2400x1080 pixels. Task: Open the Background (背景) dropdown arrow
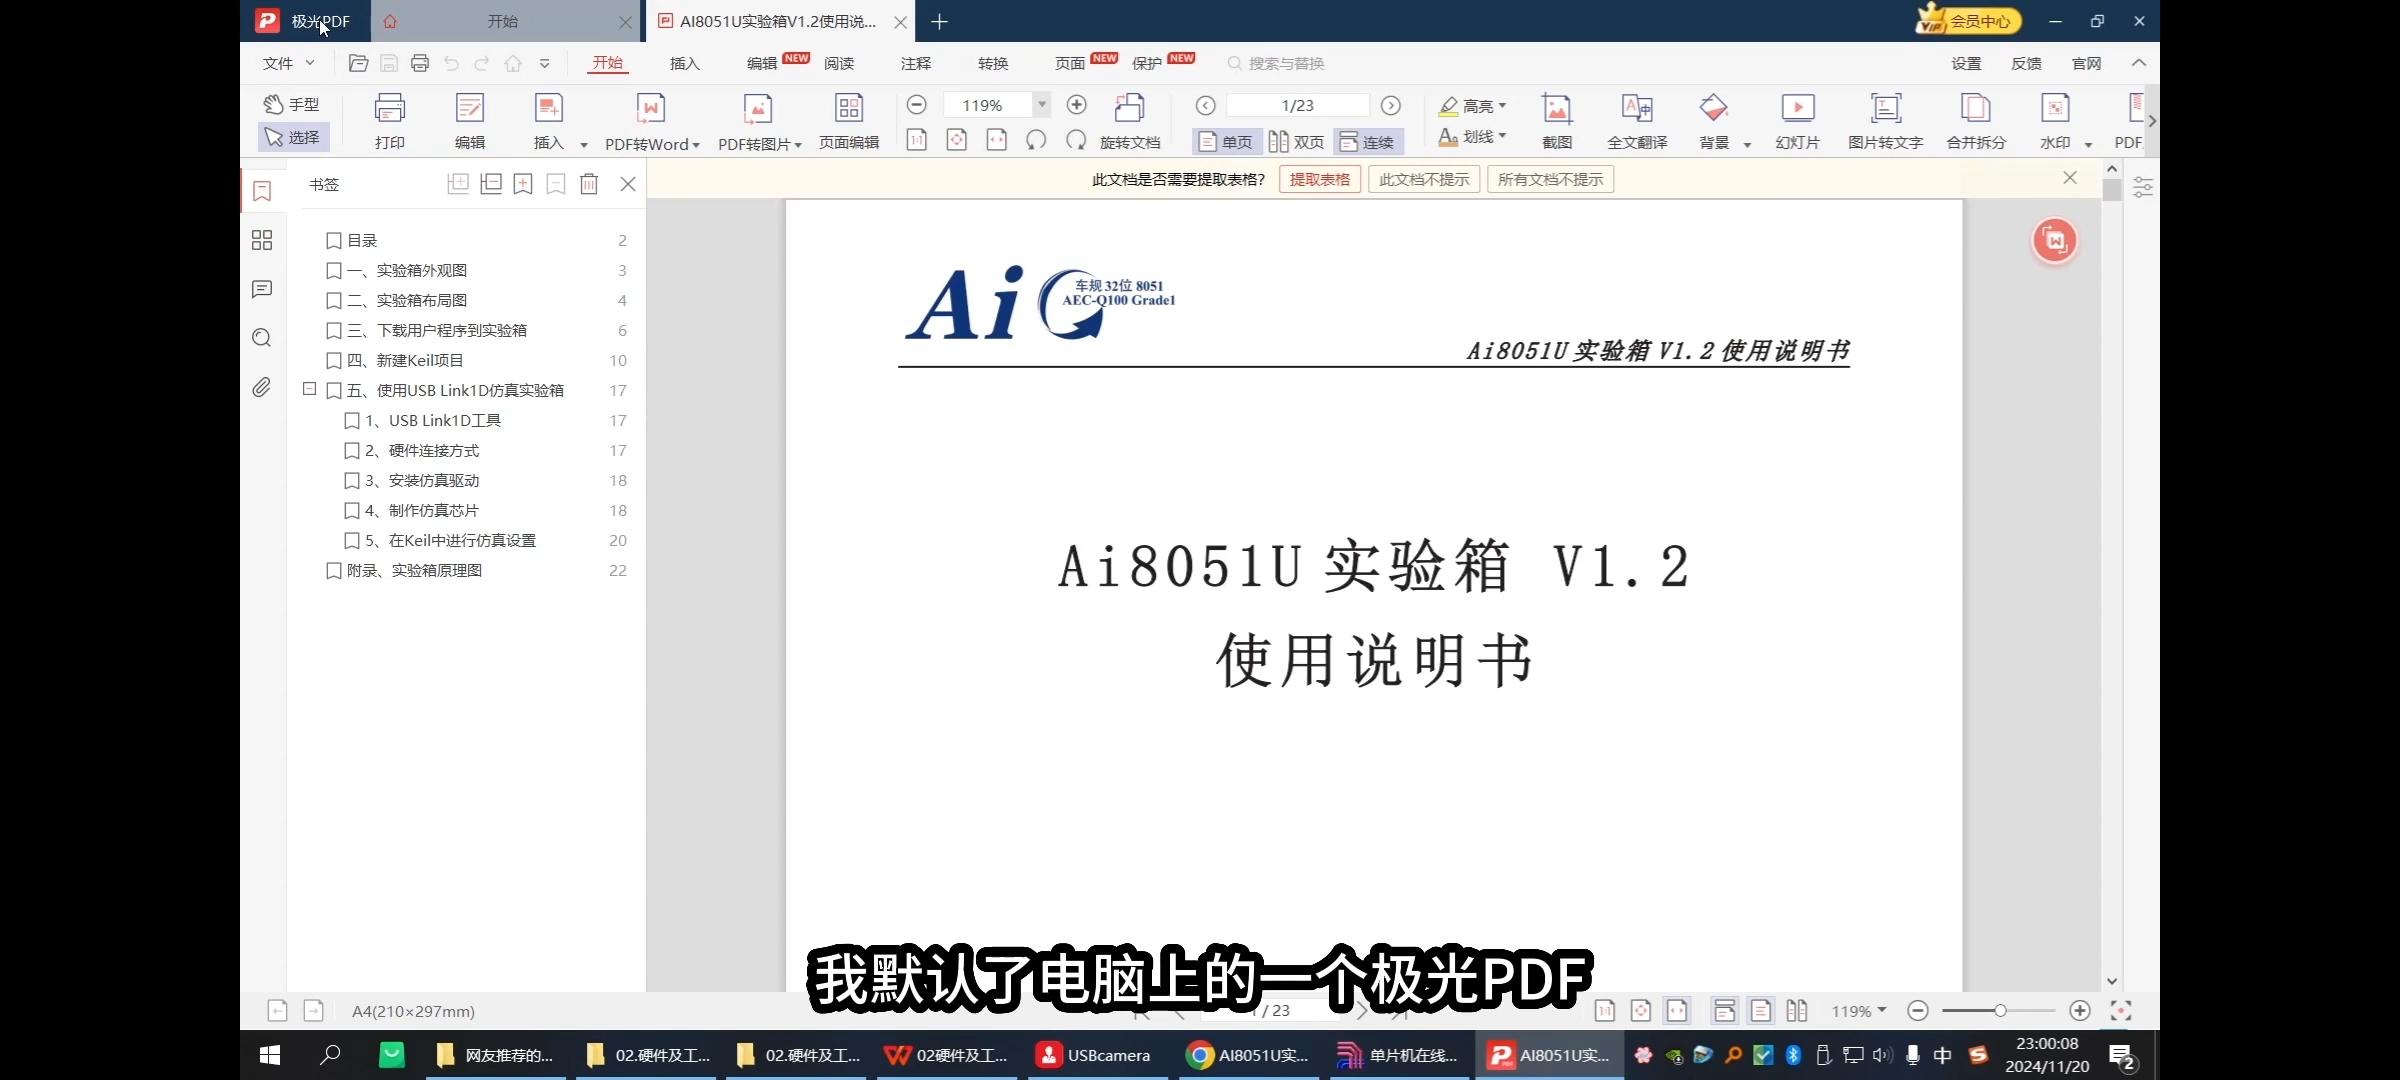point(1747,145)
